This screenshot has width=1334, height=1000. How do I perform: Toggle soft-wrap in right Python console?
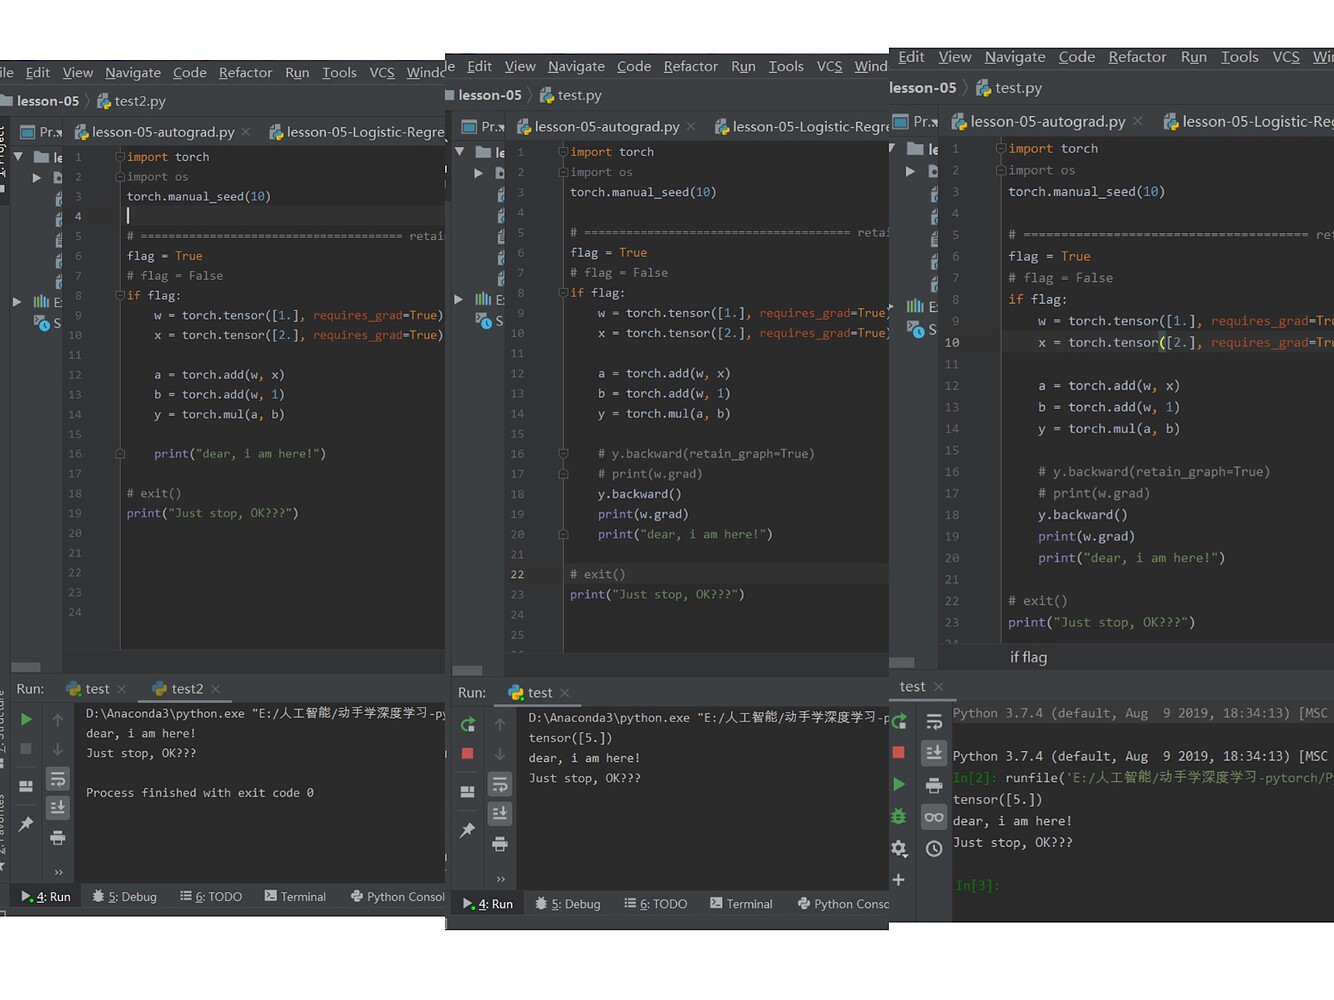933,722
